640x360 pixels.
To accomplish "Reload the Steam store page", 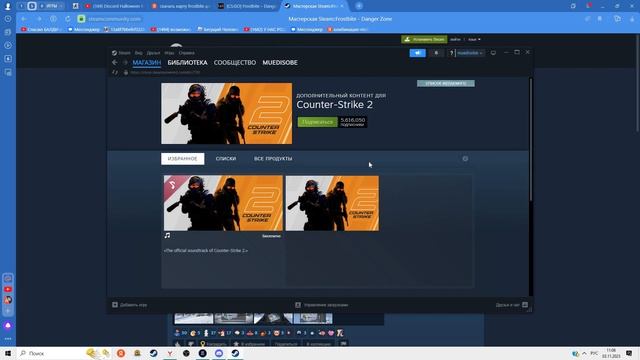I will (115, 72).
